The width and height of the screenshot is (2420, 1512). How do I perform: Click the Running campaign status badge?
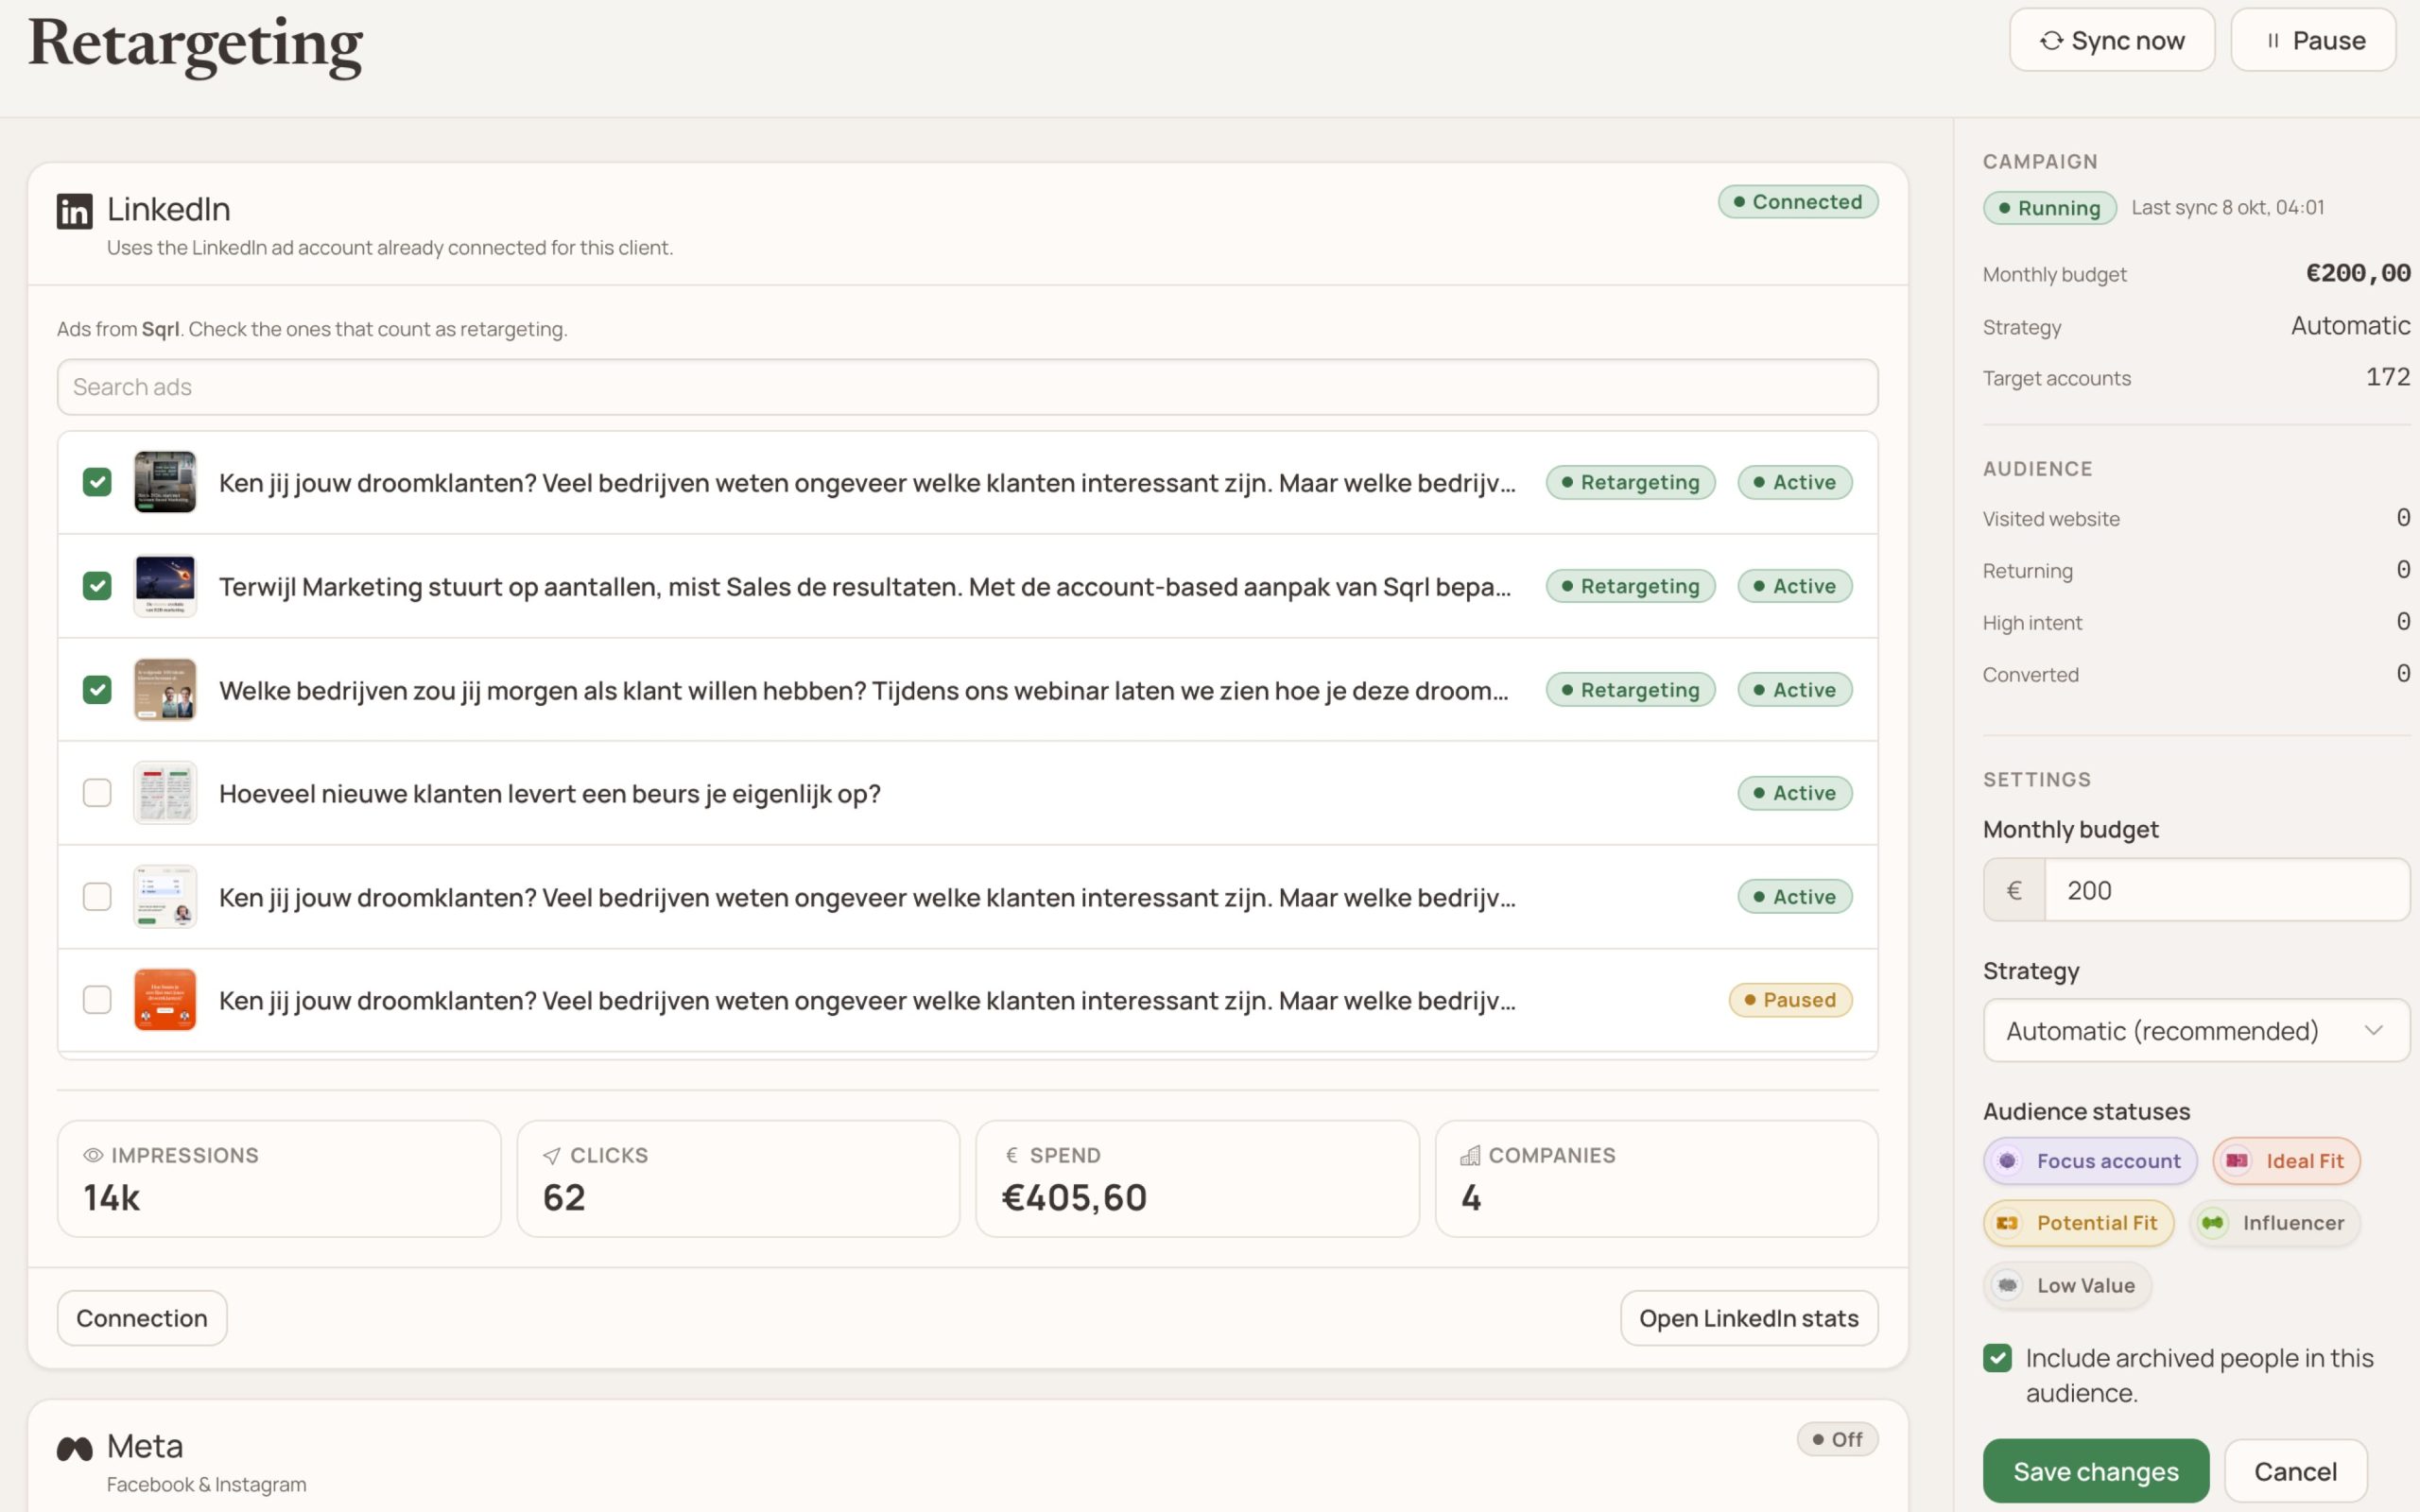2049,208
